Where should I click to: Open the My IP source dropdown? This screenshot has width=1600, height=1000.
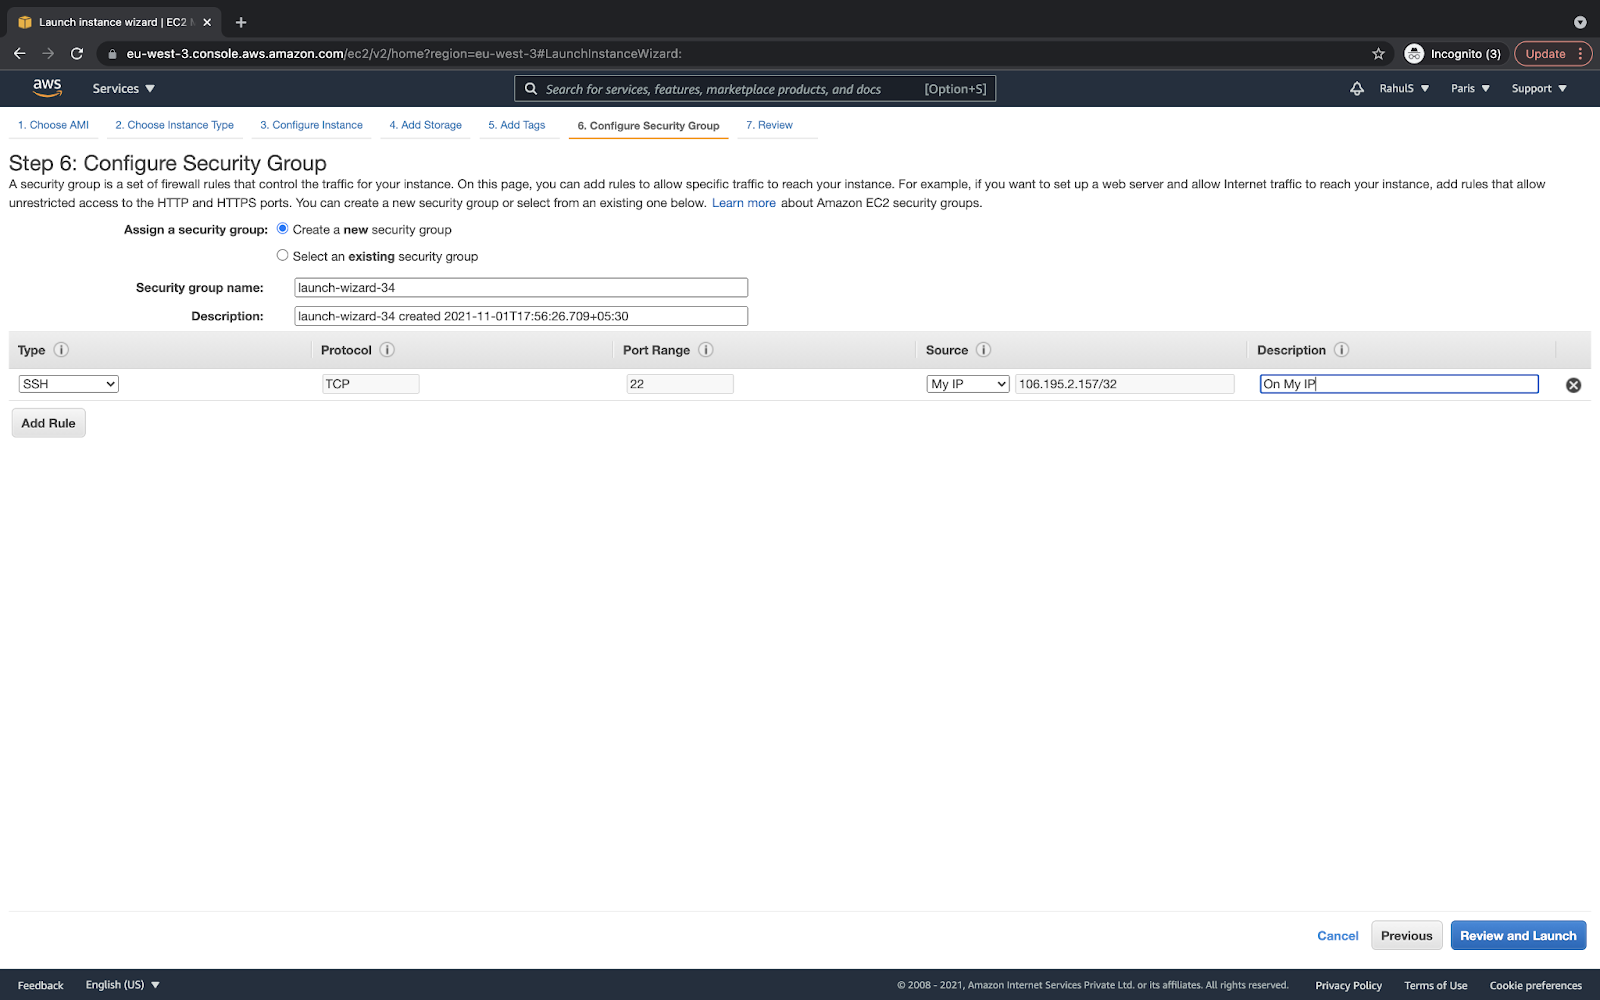coord(968,384)
